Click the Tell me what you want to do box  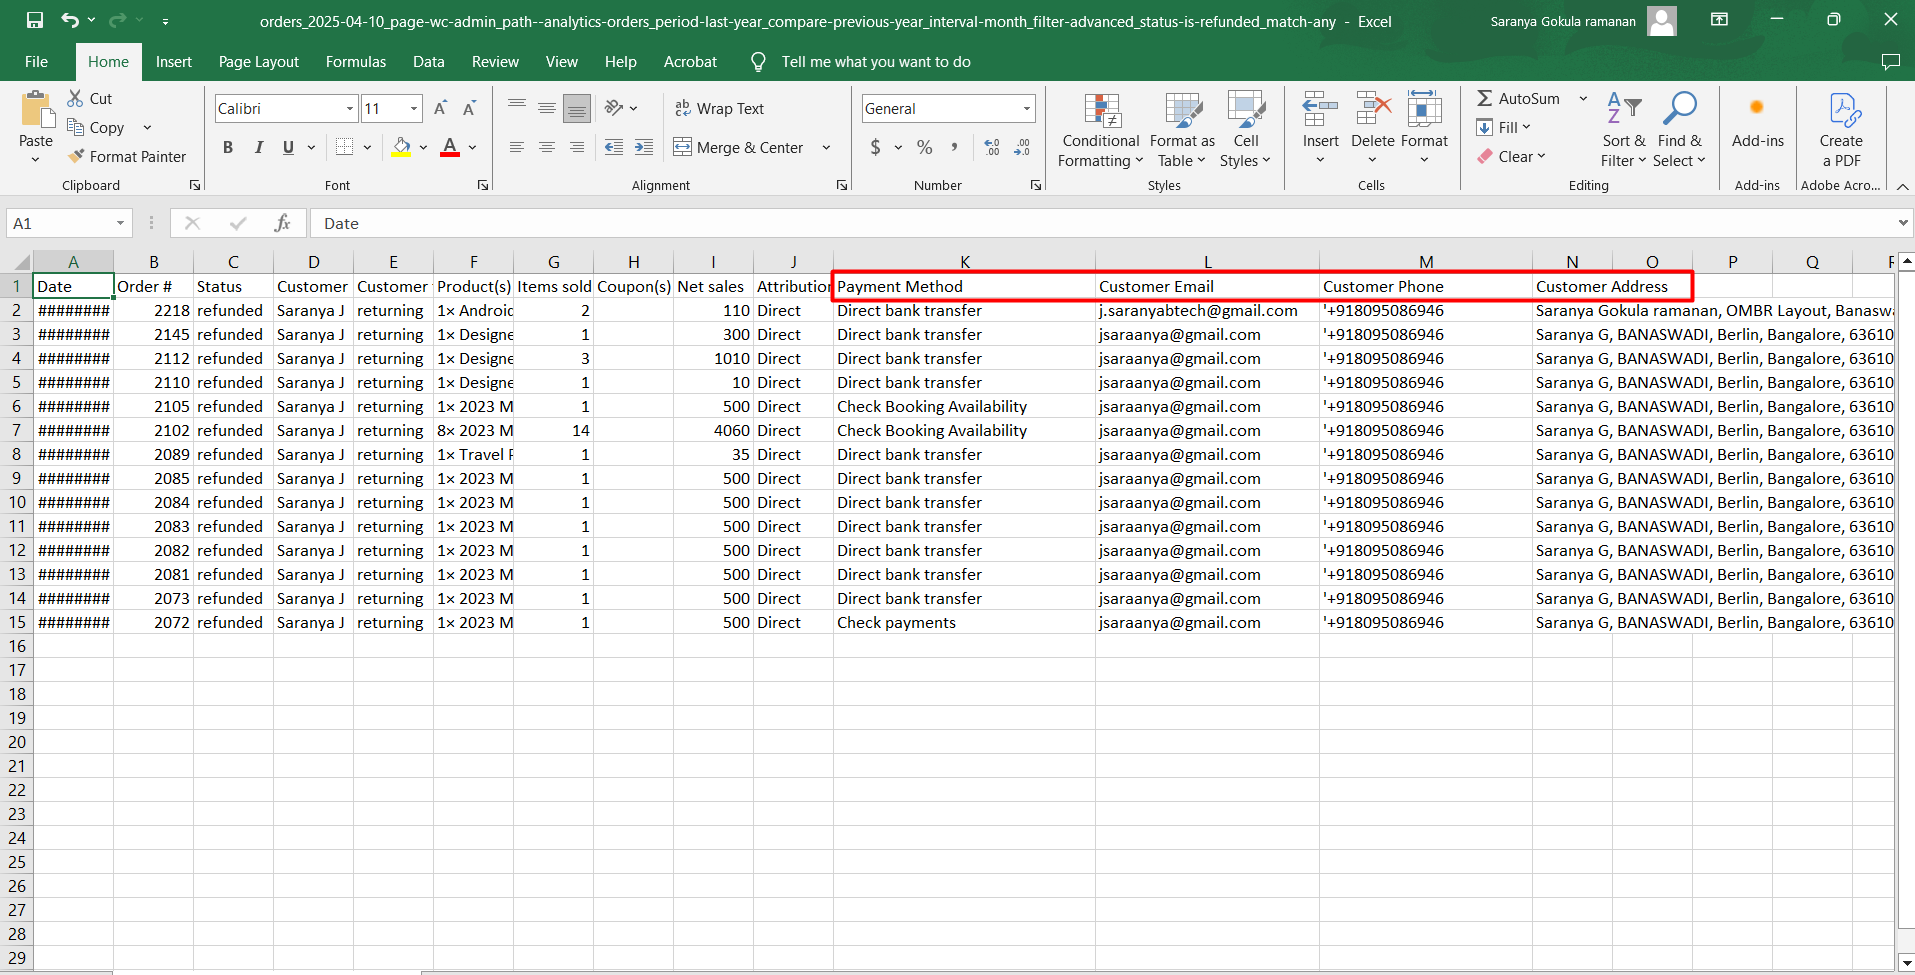pos(876,61)
